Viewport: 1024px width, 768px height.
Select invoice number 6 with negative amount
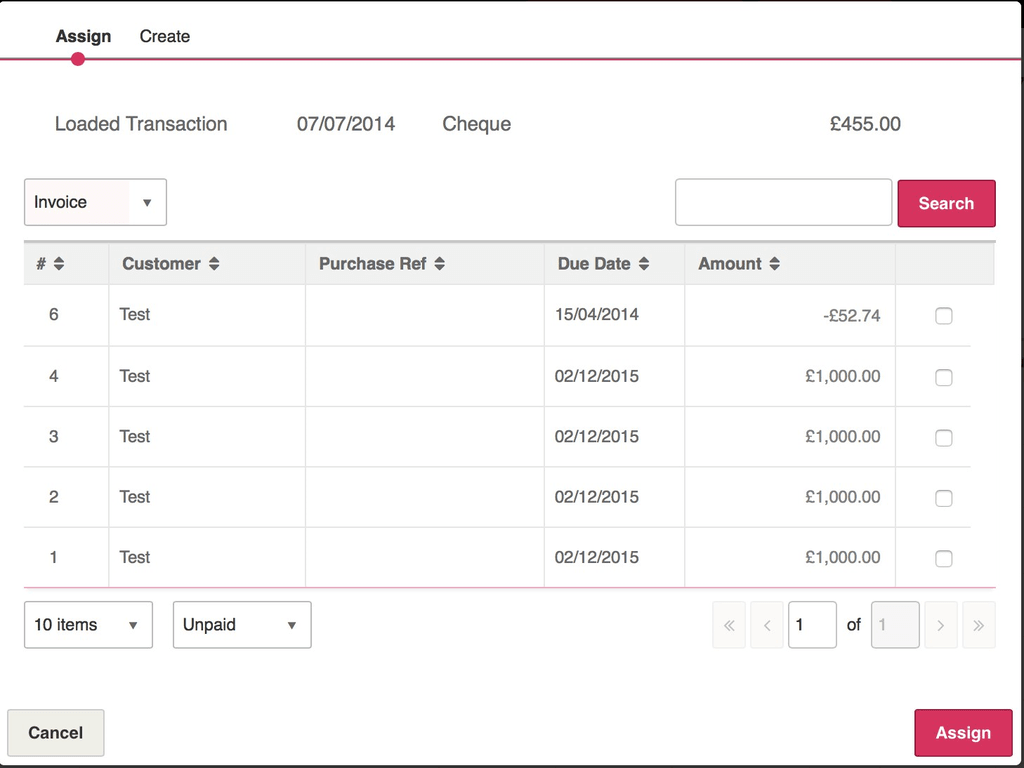[x=943, y=316]
